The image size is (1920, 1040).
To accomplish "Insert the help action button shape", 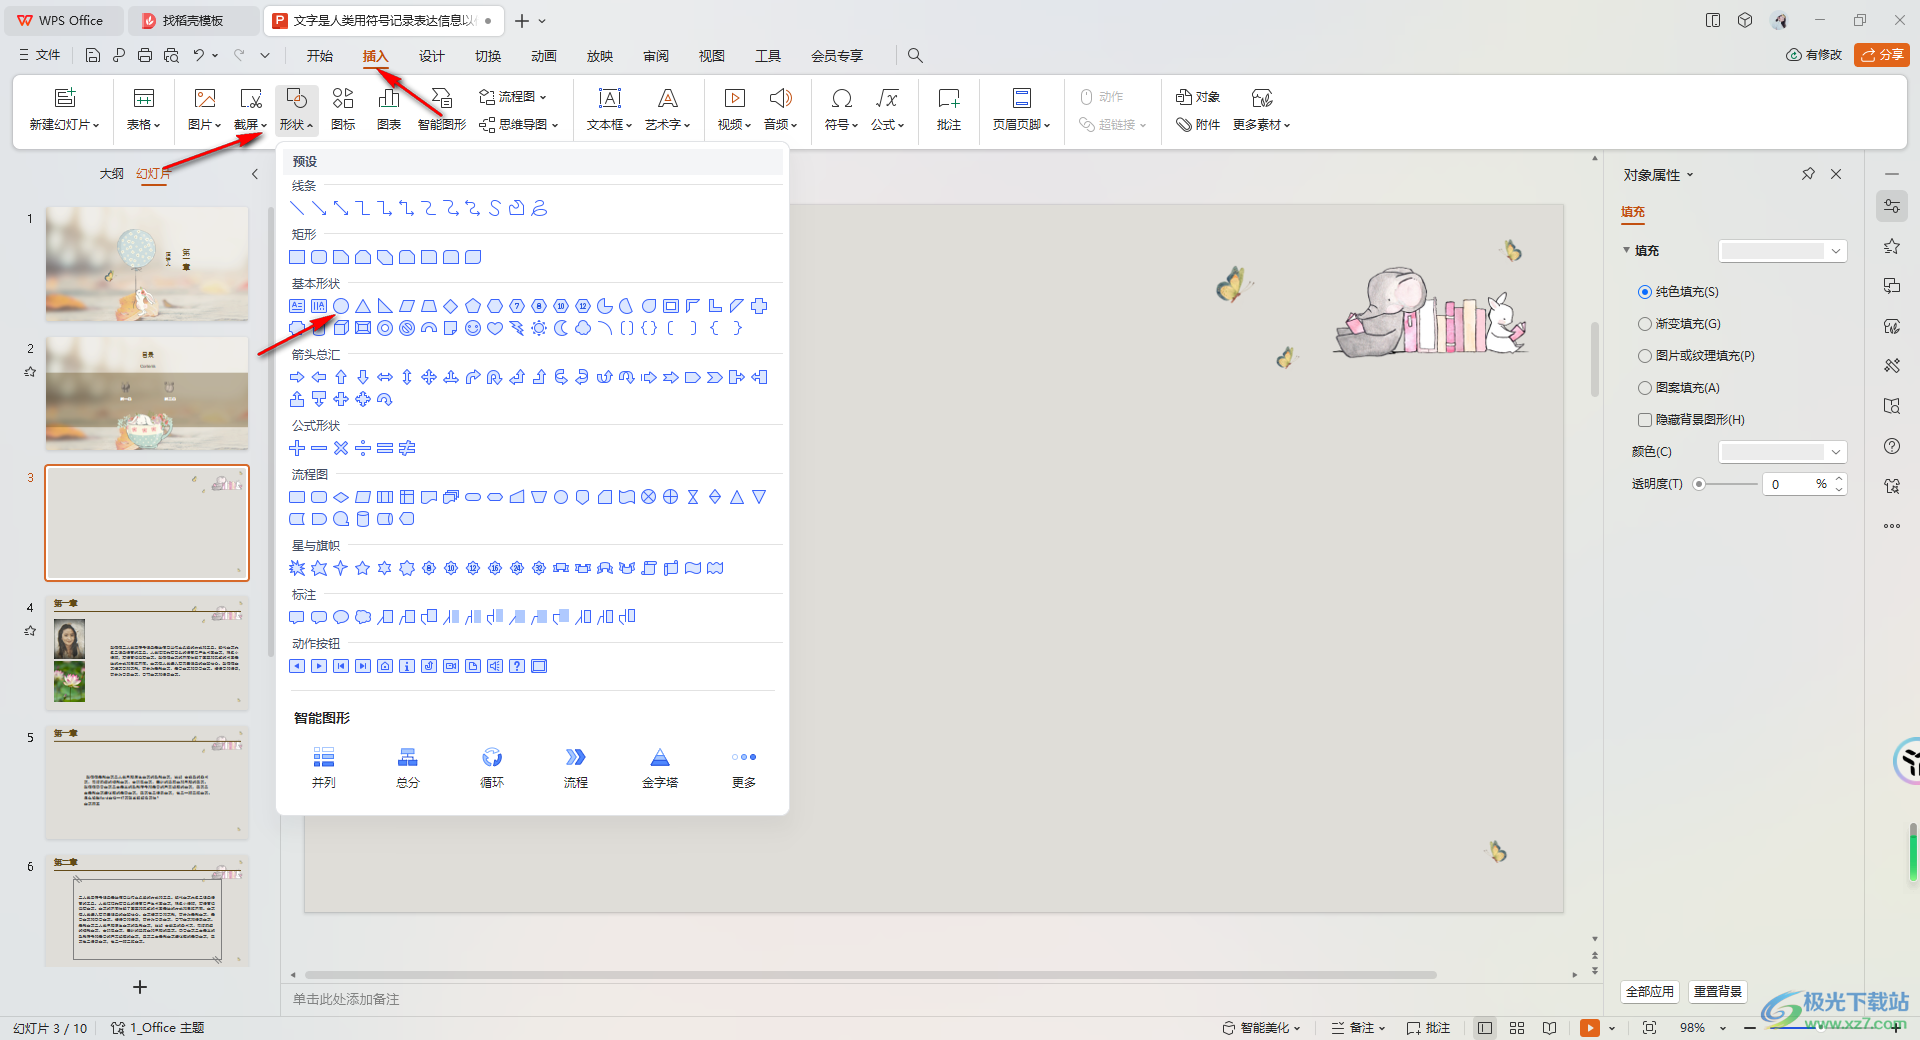I will (517, 666).
